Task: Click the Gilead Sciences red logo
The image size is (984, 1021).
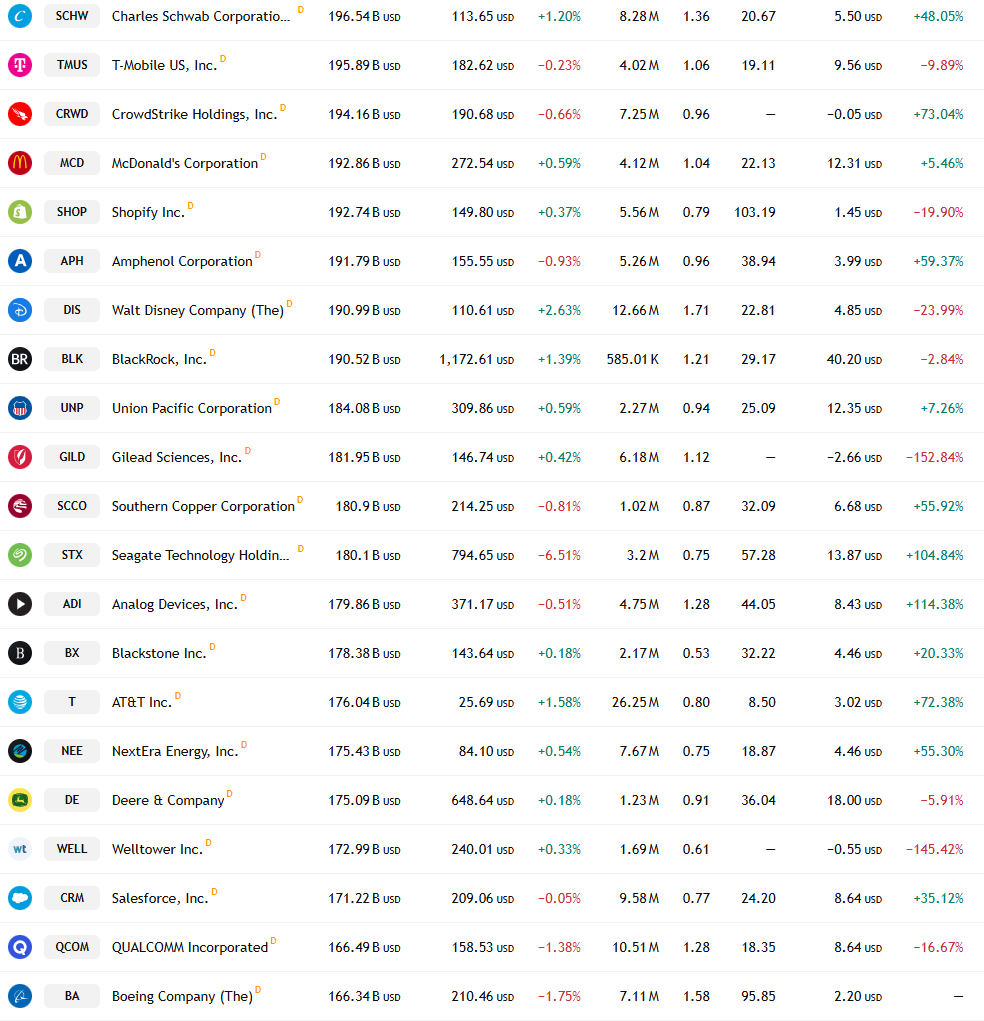Action: click(x=20, y=457)
